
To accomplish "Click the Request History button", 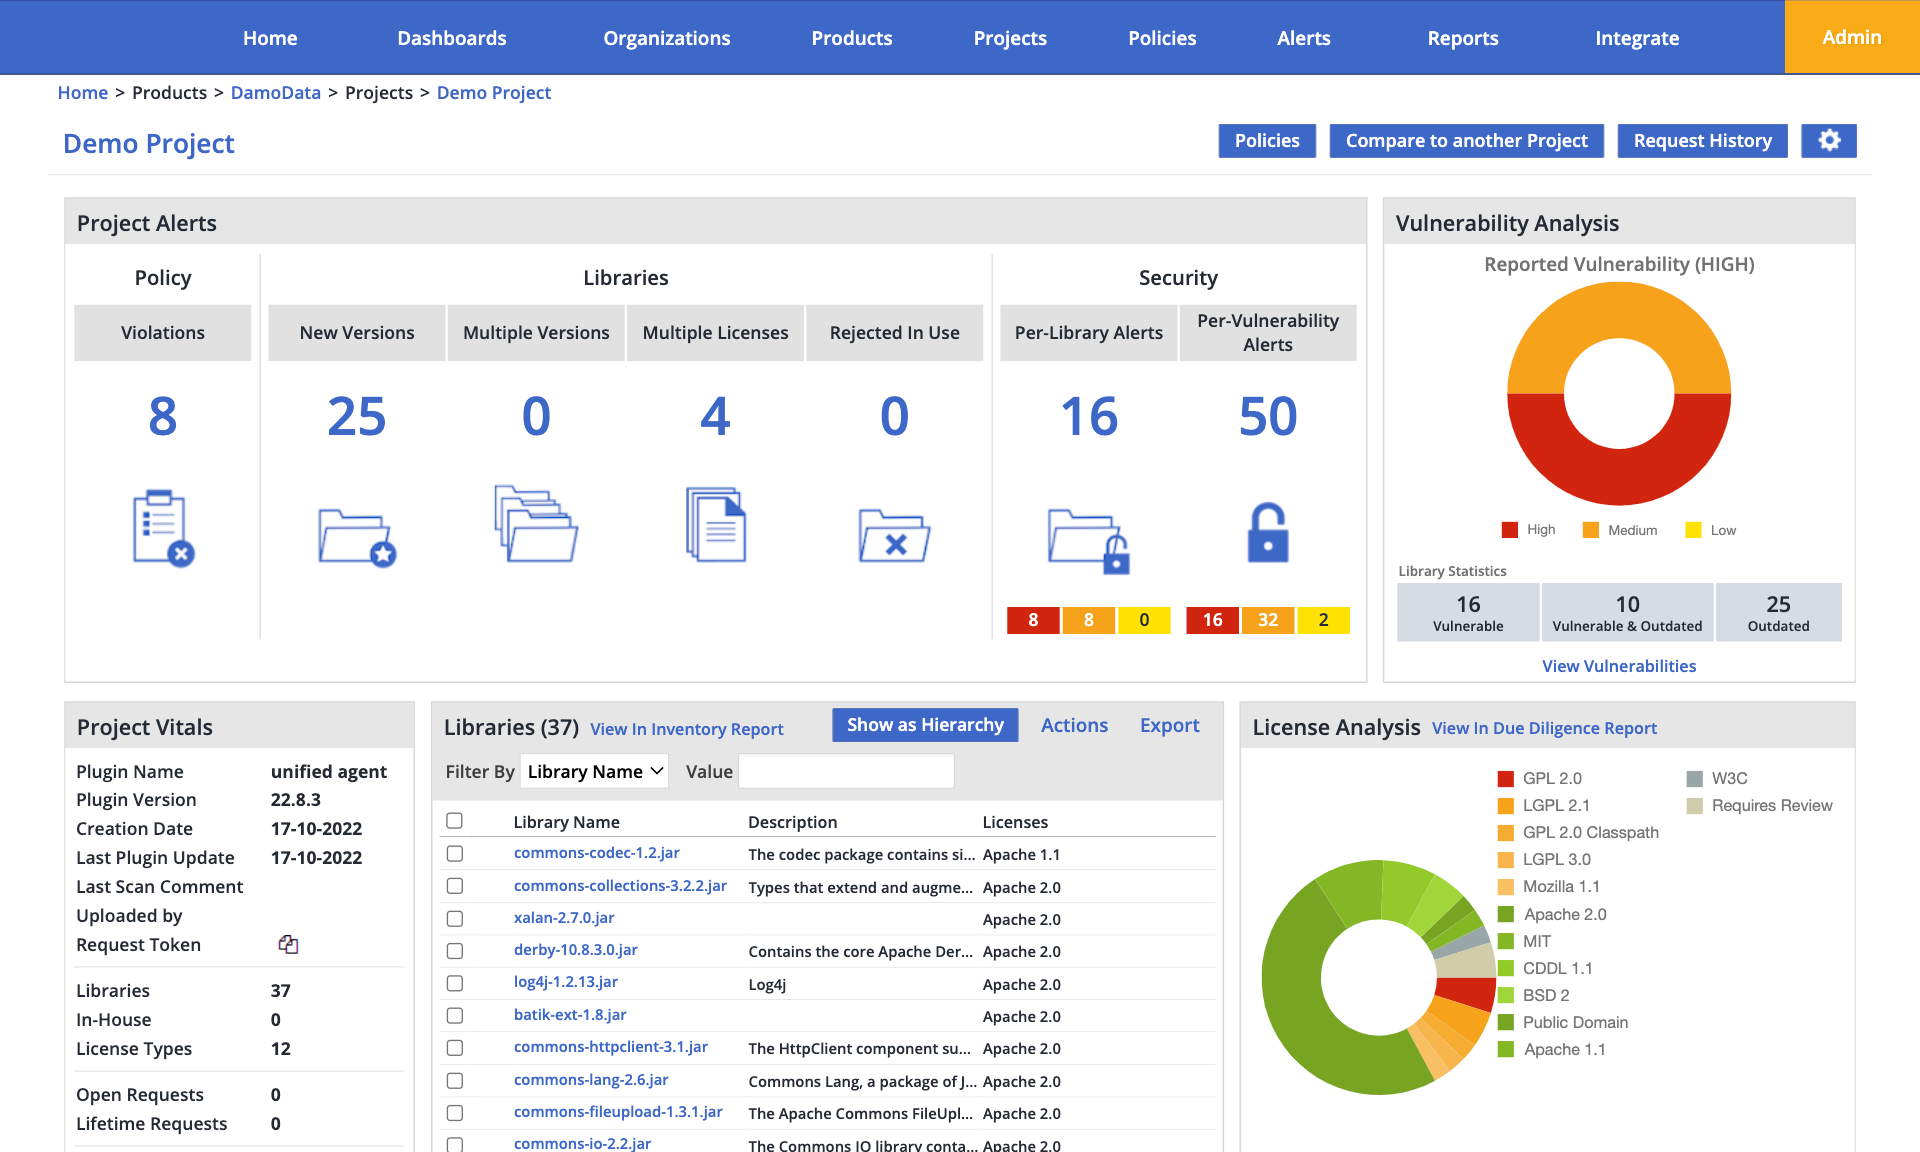I will [x=1703, y=141].
